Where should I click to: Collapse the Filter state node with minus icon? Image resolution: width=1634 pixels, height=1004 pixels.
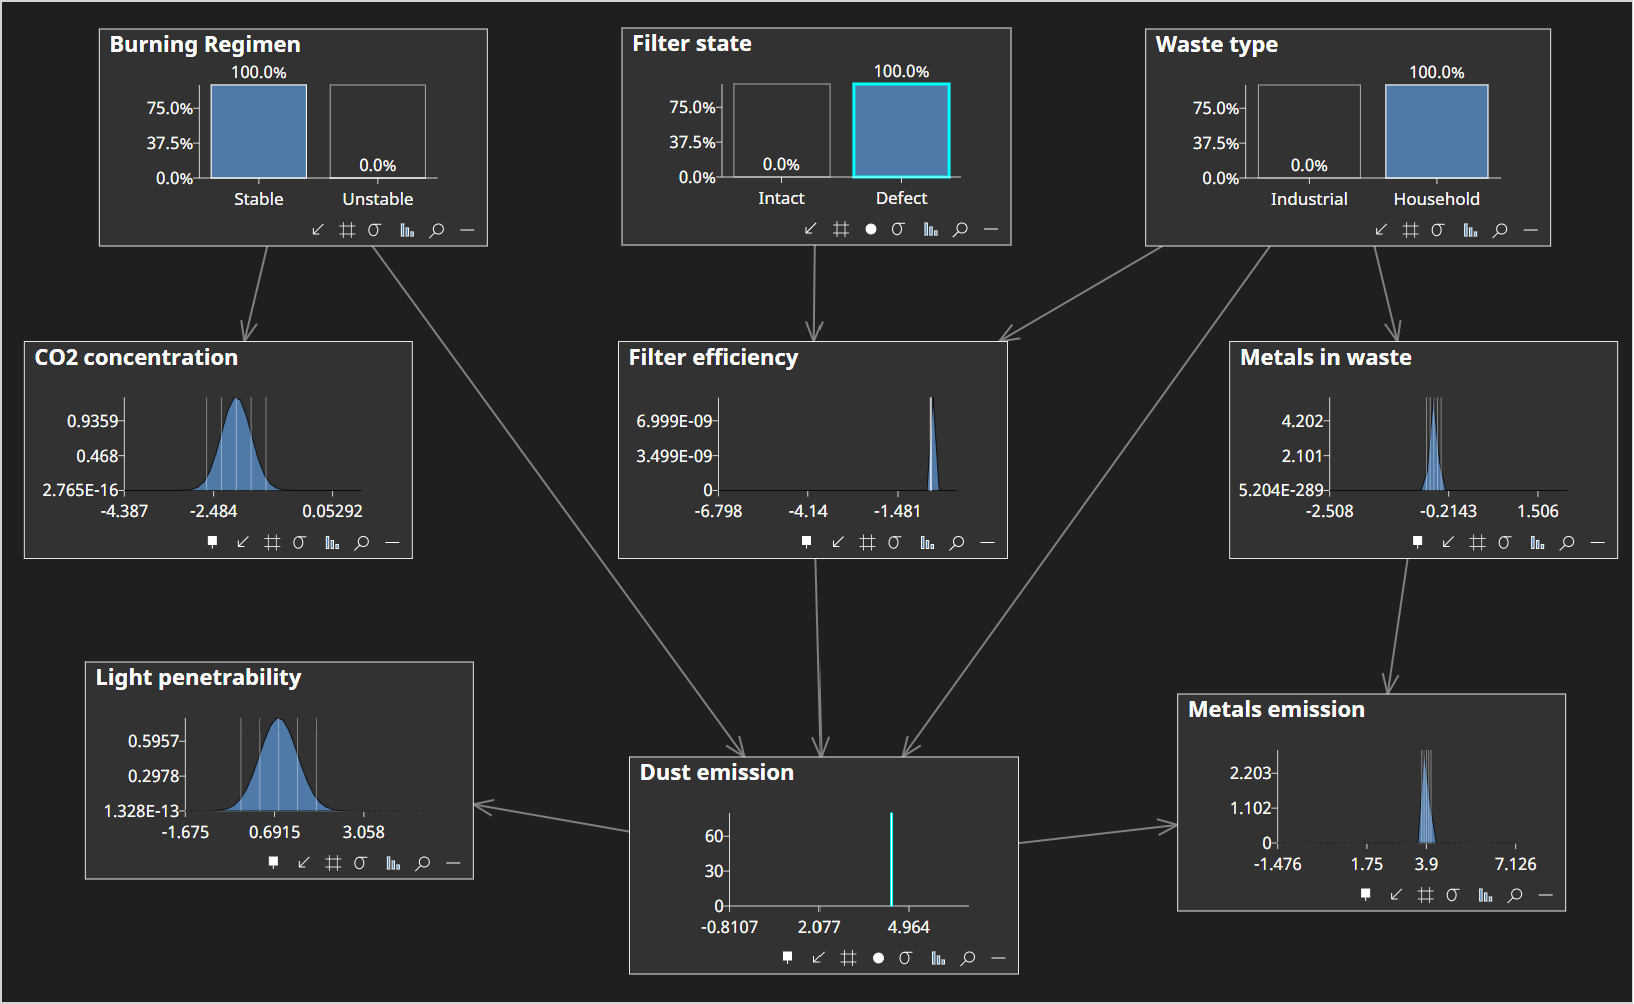coord(990,229)
